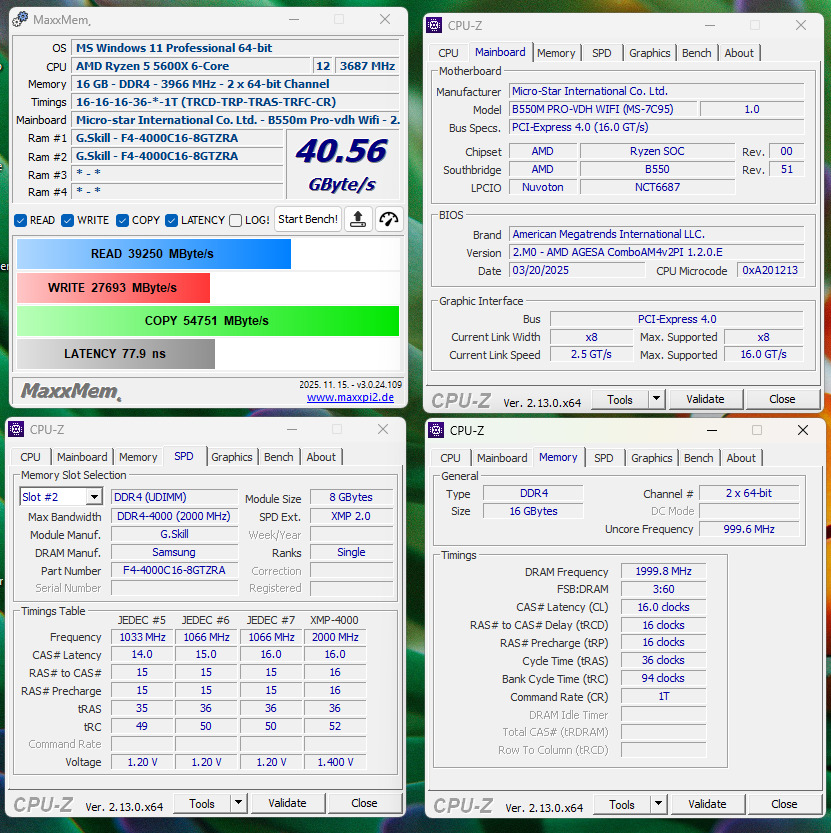Click Close button in Mainboard window
831x833 pixels.
[x=783, y=399]
